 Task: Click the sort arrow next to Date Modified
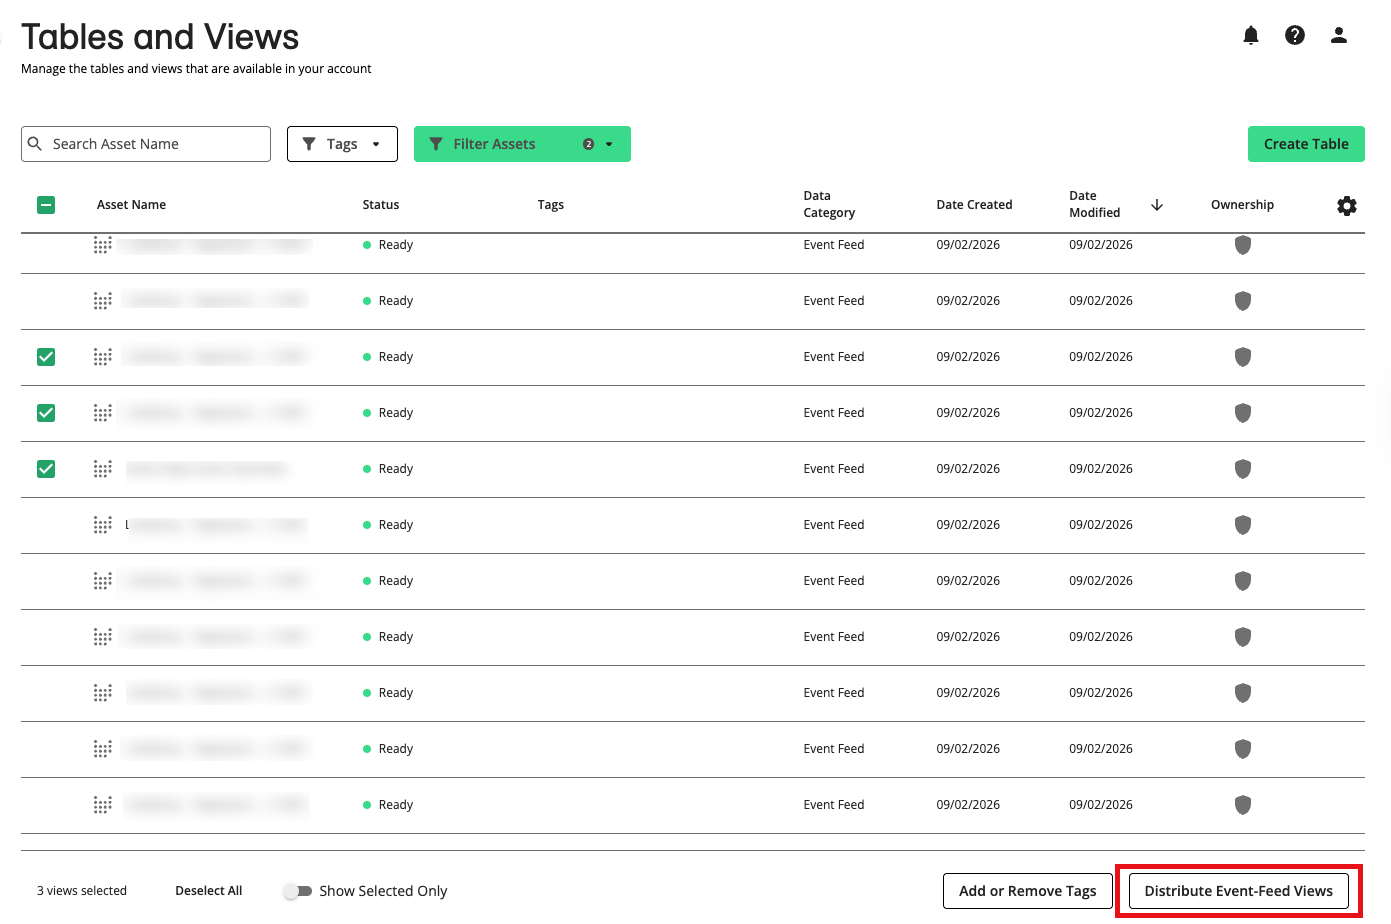coord(1157,204)
